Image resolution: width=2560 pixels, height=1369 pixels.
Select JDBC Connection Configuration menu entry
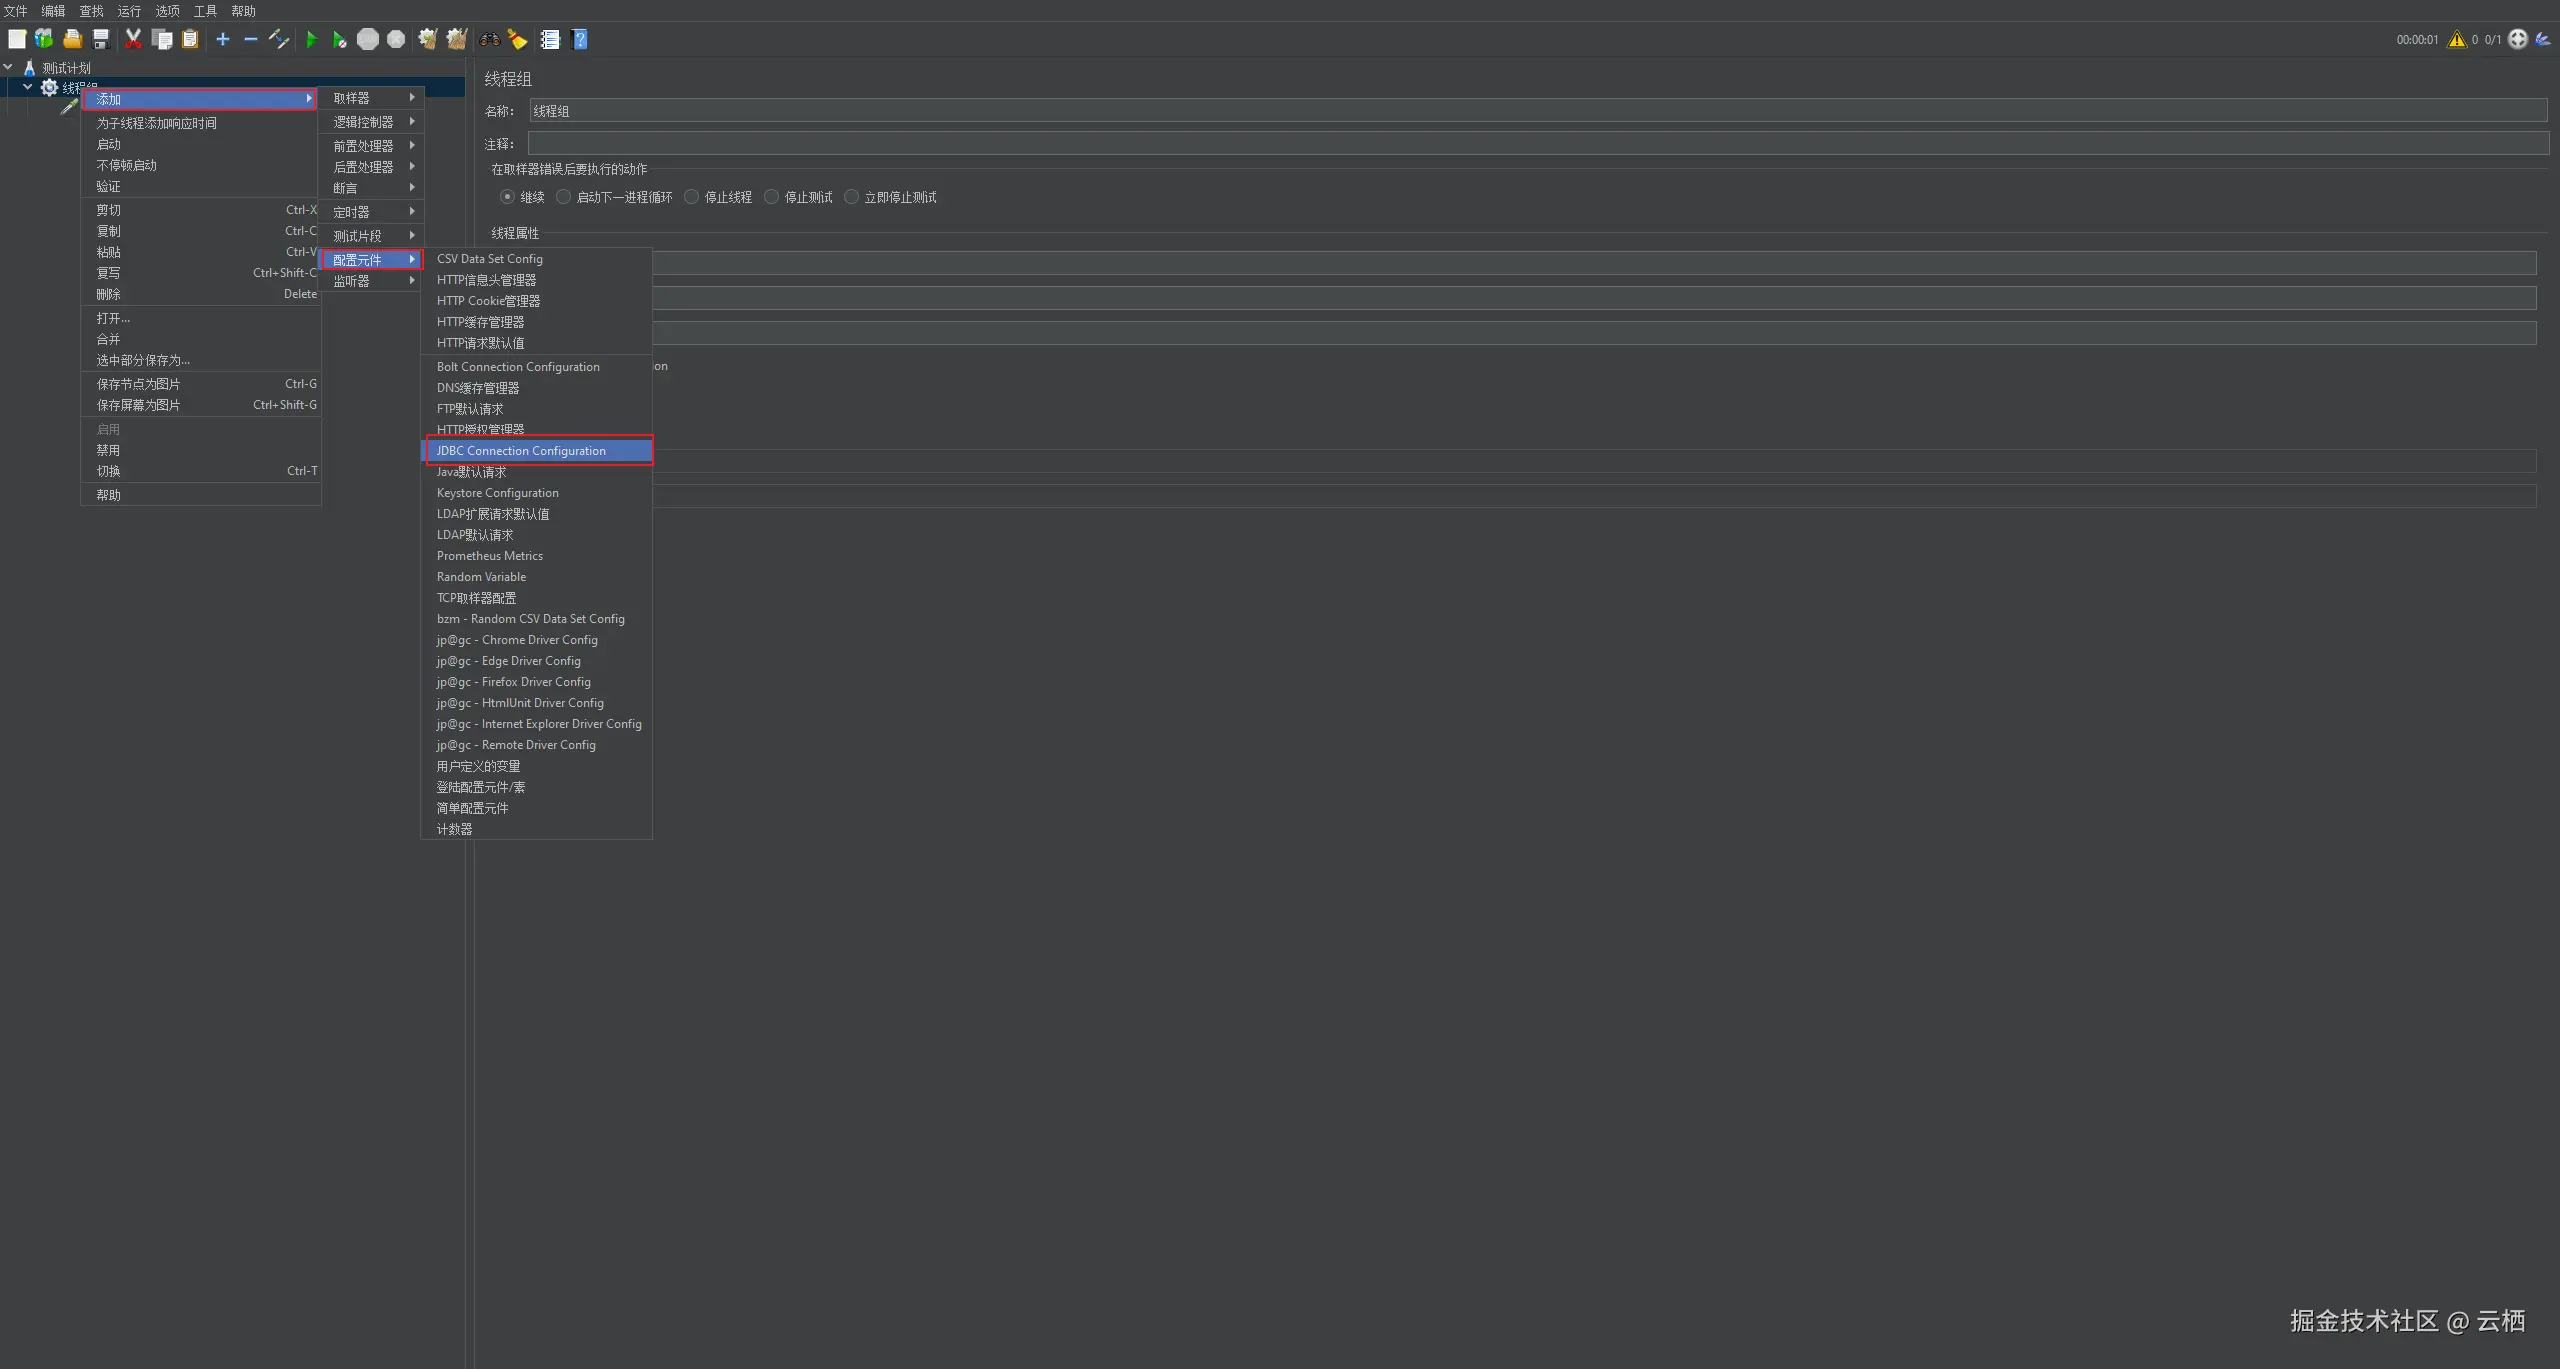click(521, 451)
